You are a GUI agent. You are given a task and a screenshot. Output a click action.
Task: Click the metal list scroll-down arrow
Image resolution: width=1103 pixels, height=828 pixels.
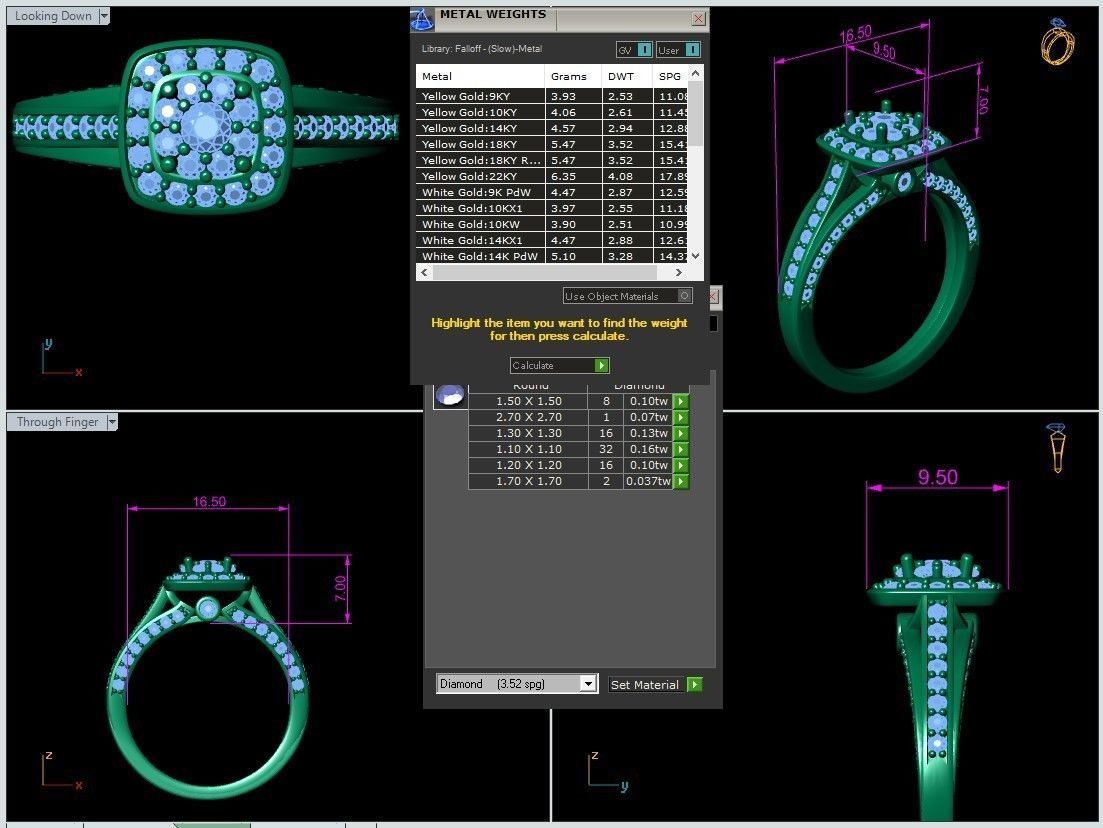(x=696, y=256)
